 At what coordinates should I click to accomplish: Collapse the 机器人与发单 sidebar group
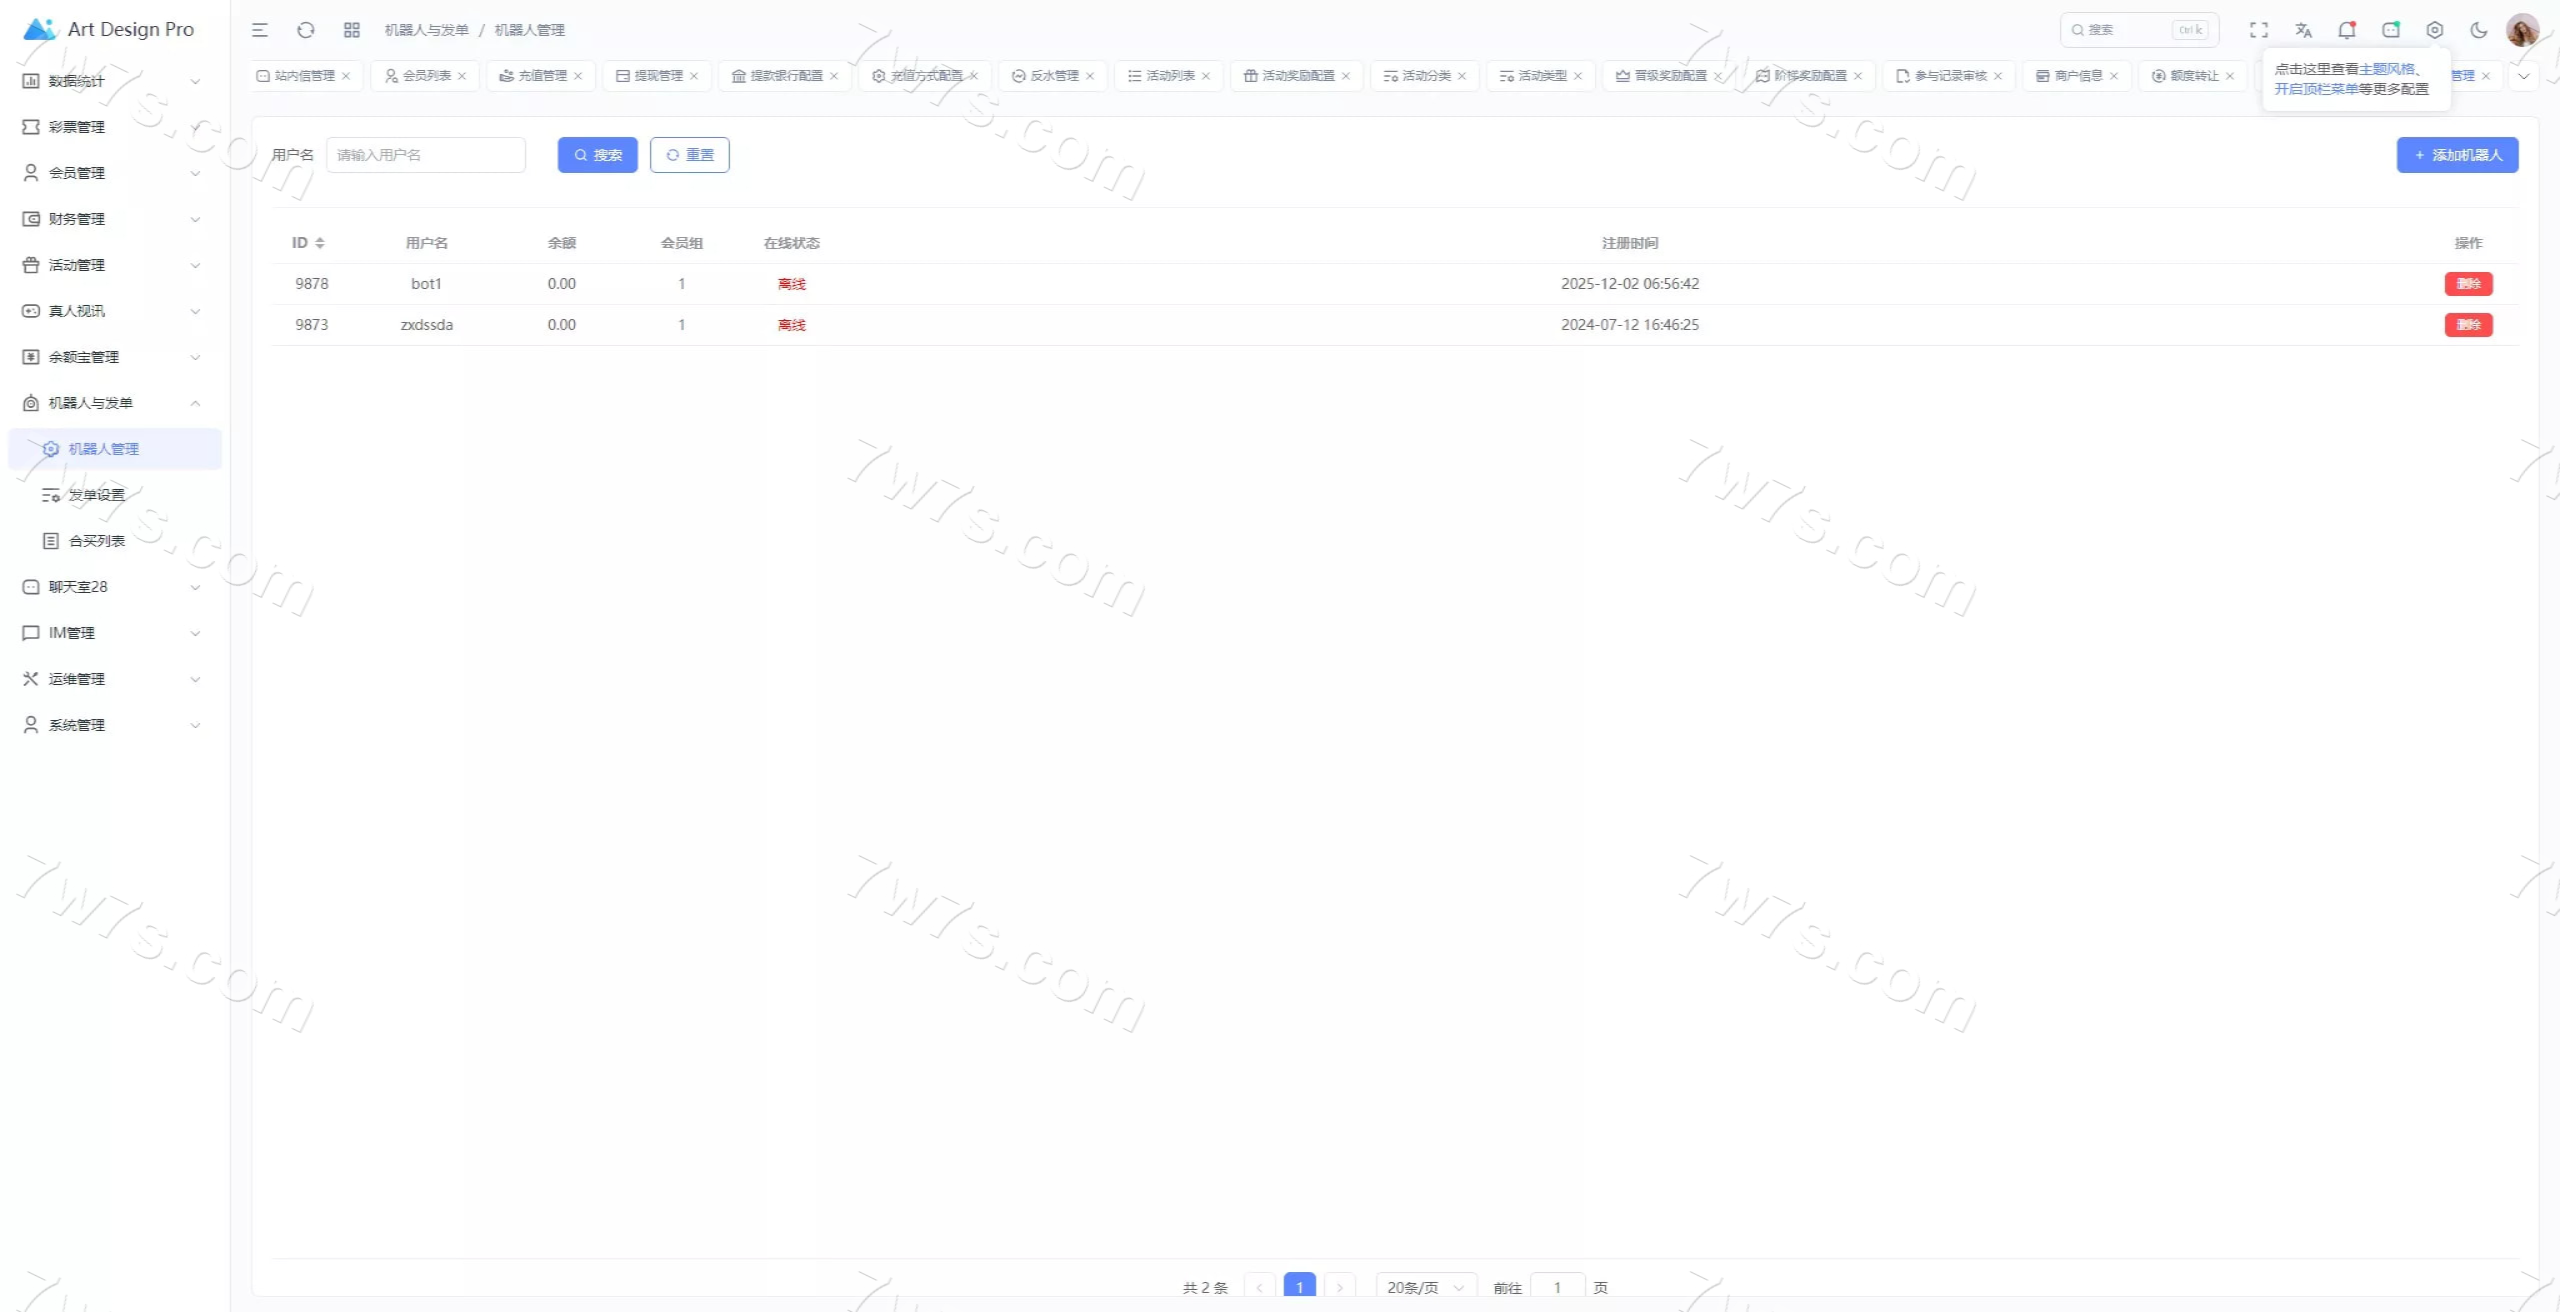click(x=110, y=403)
